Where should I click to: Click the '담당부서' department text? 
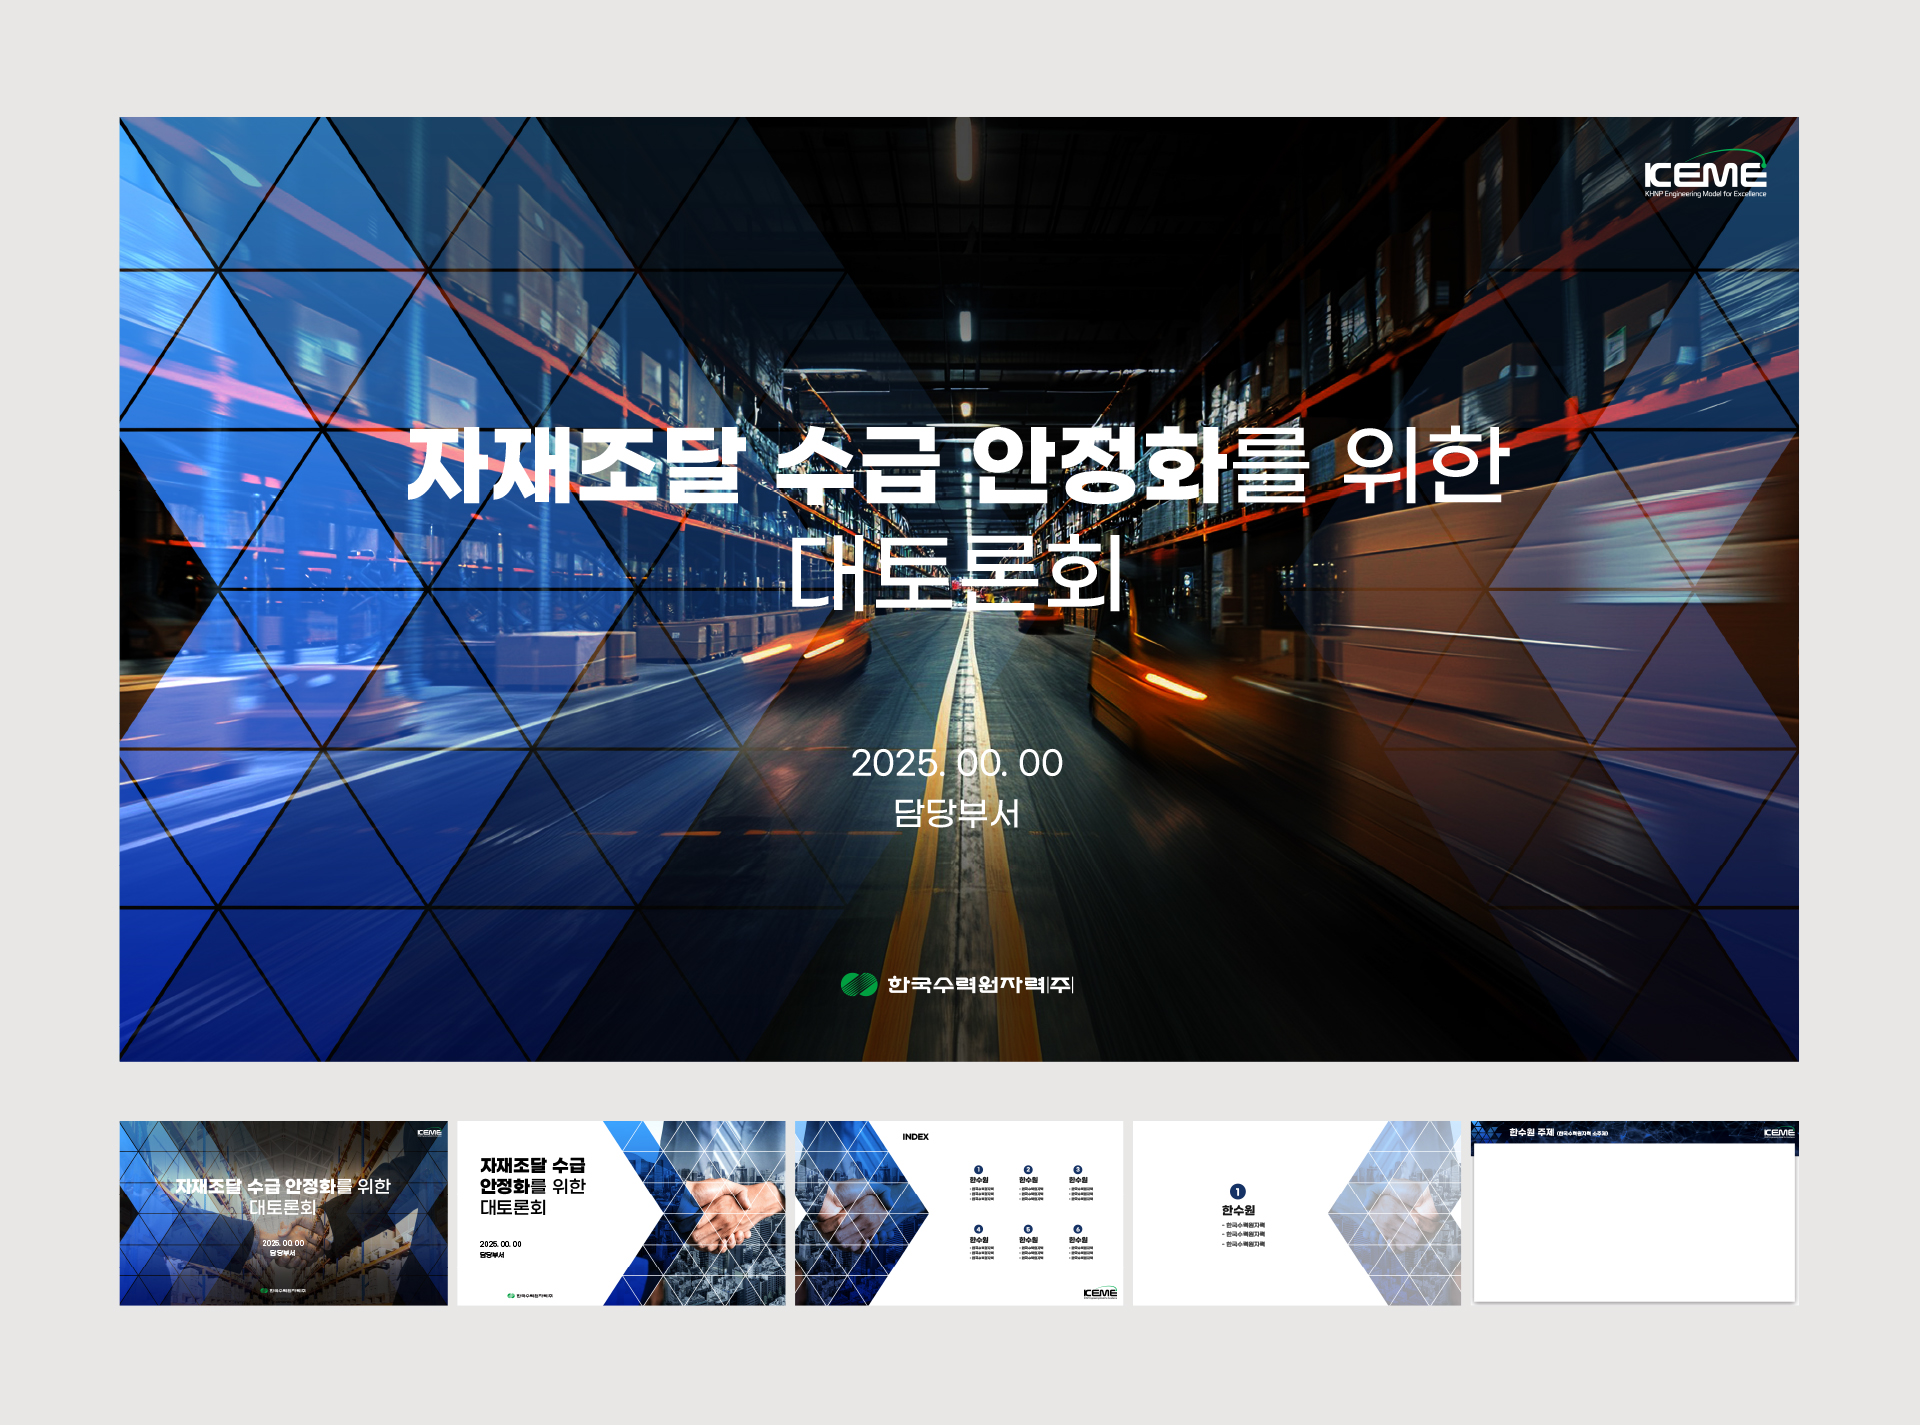click(957, 813)
